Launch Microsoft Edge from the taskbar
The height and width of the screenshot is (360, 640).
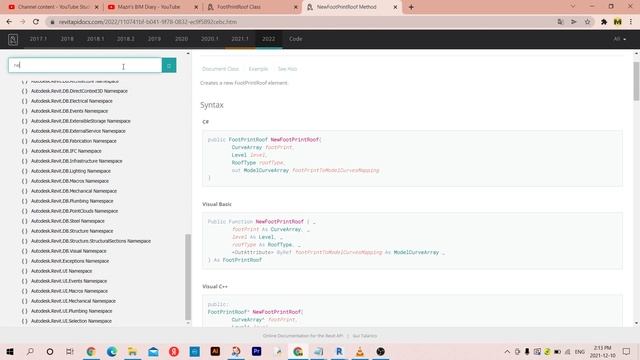pos(111,351)
